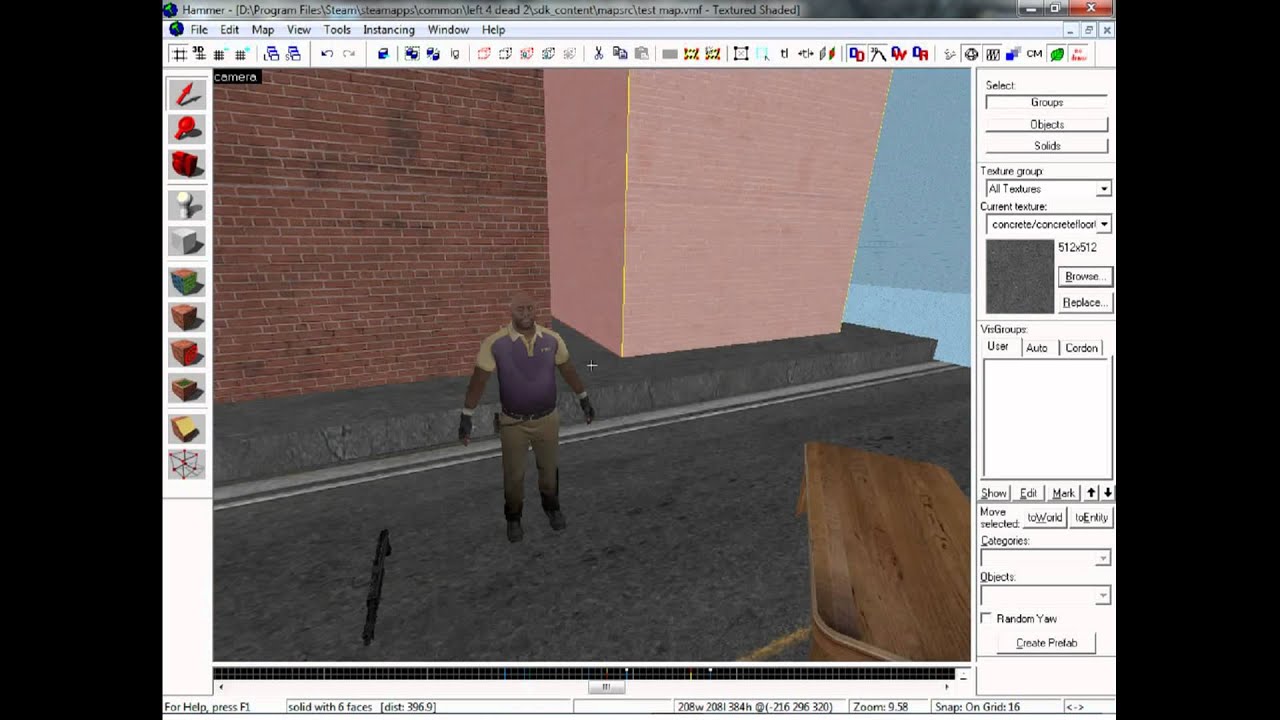This screenshot has height=720, width=1280.
Task: Click the larger grid icon
Action: point(241,54)
